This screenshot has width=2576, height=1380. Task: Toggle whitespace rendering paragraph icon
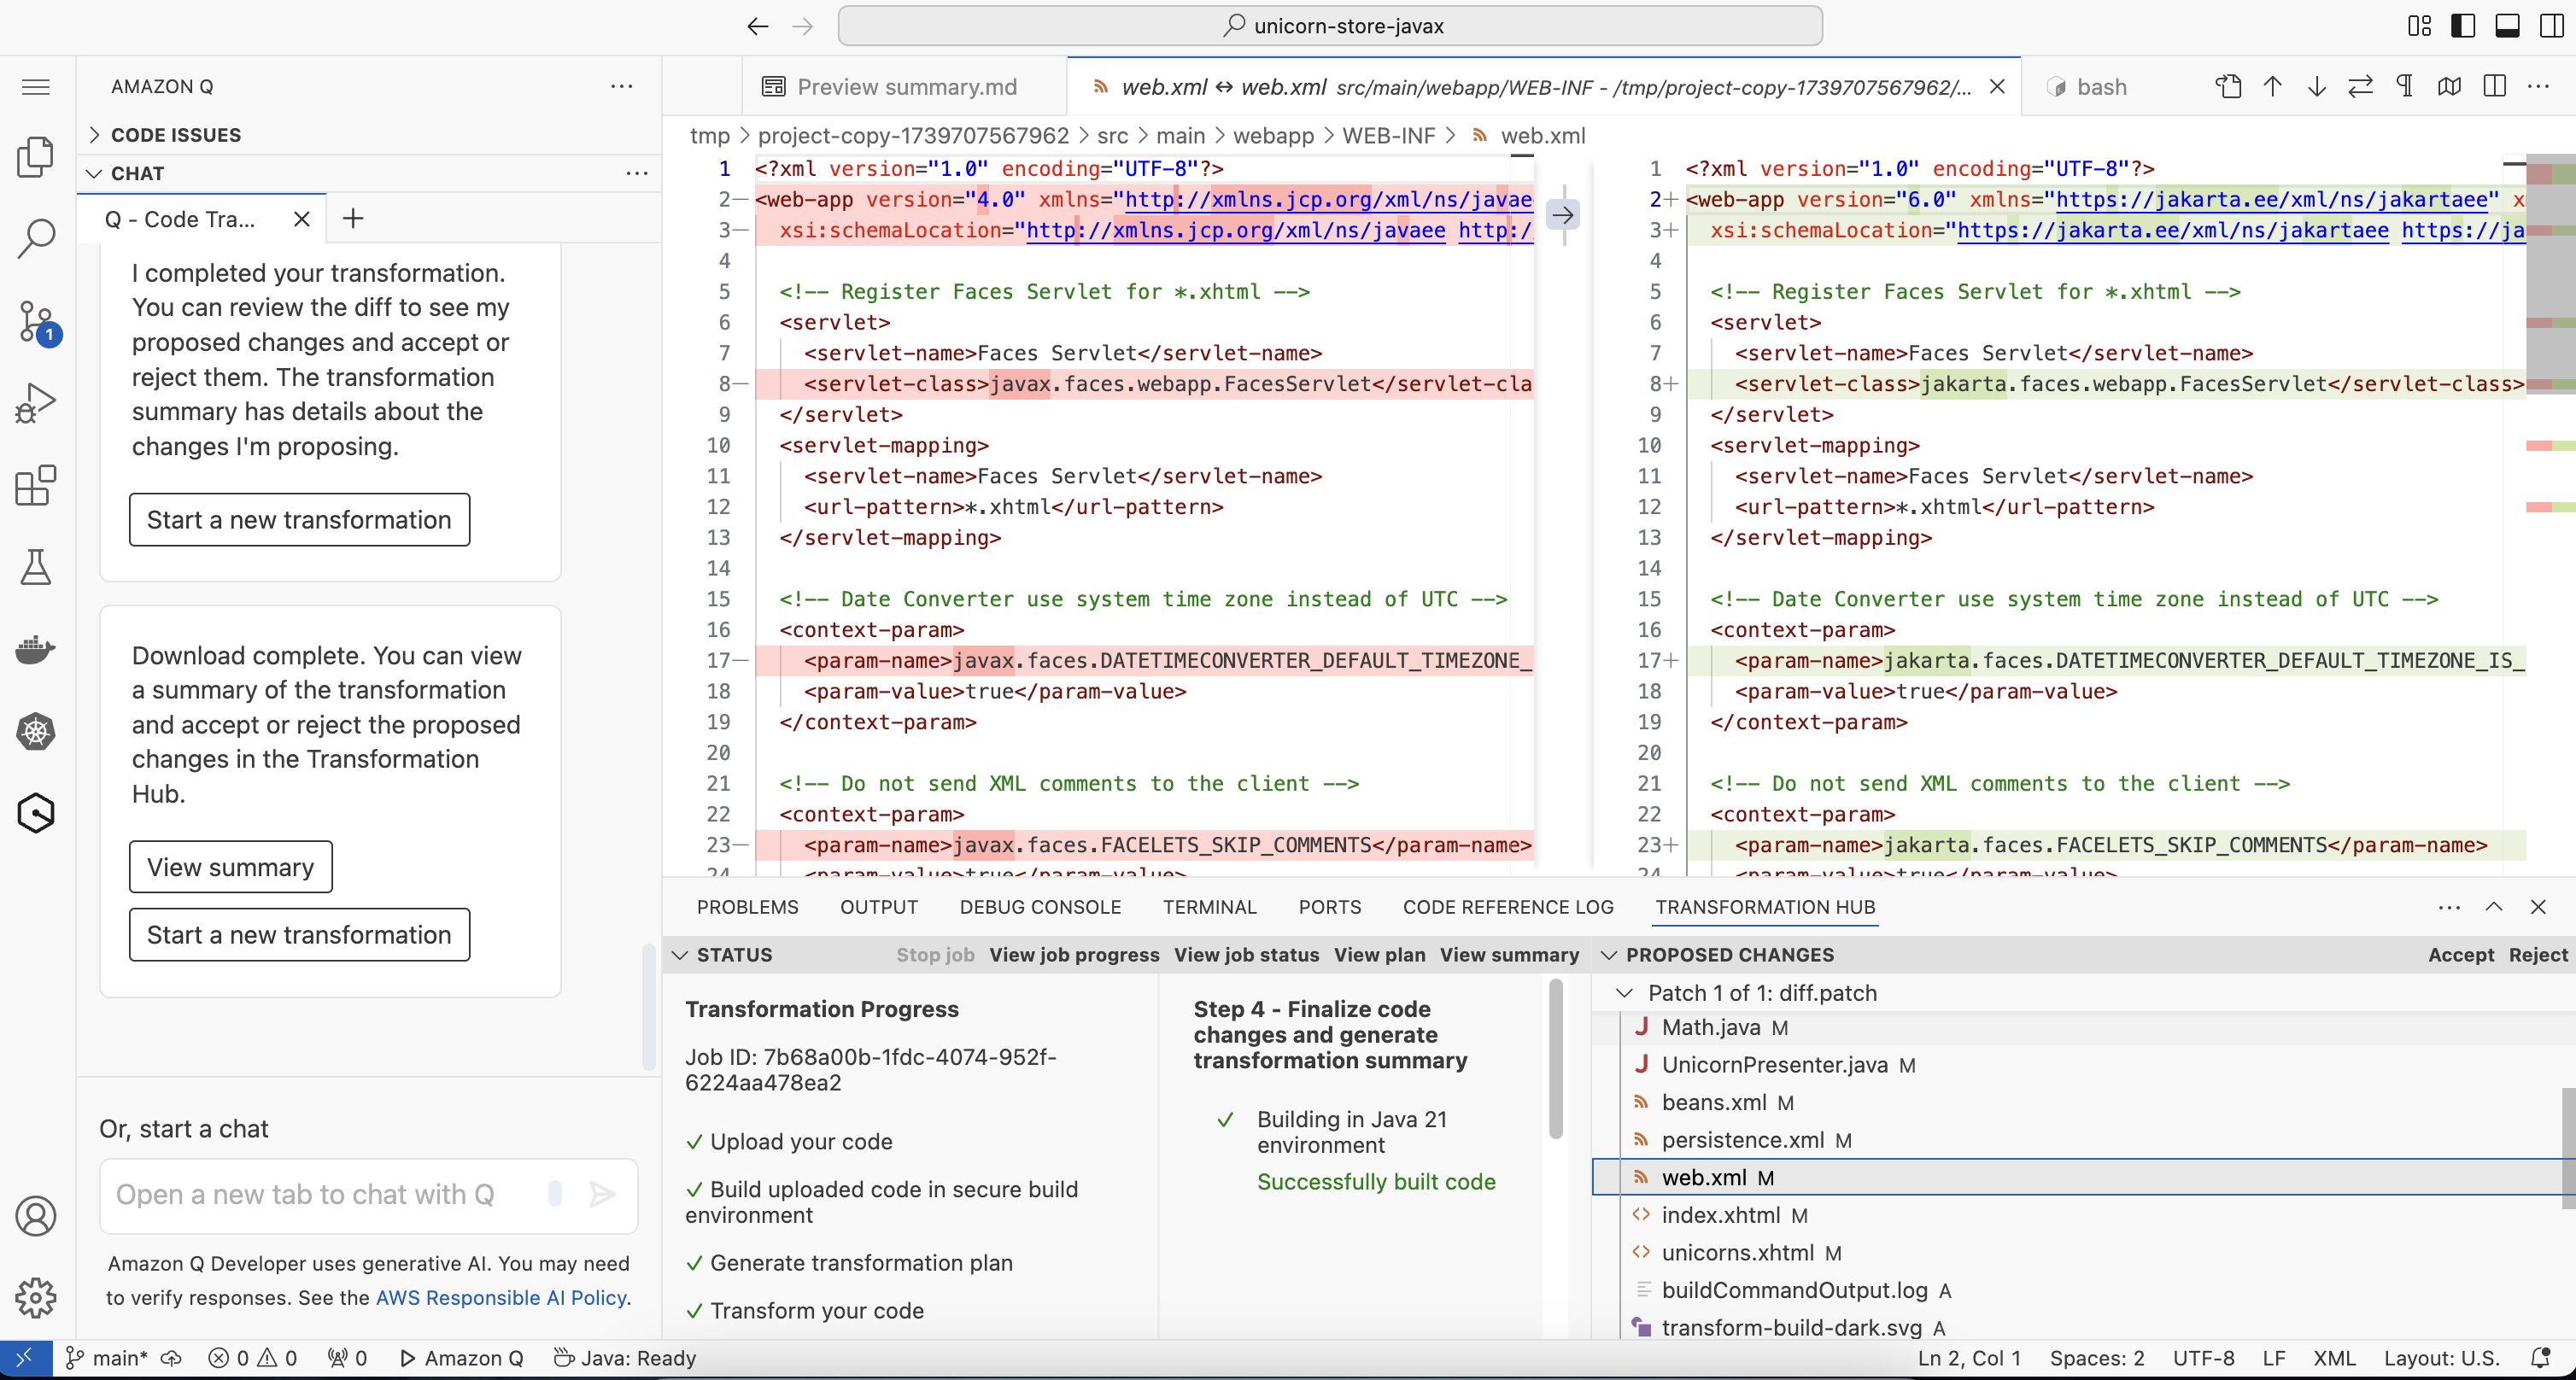click(x=2405, y=87)
